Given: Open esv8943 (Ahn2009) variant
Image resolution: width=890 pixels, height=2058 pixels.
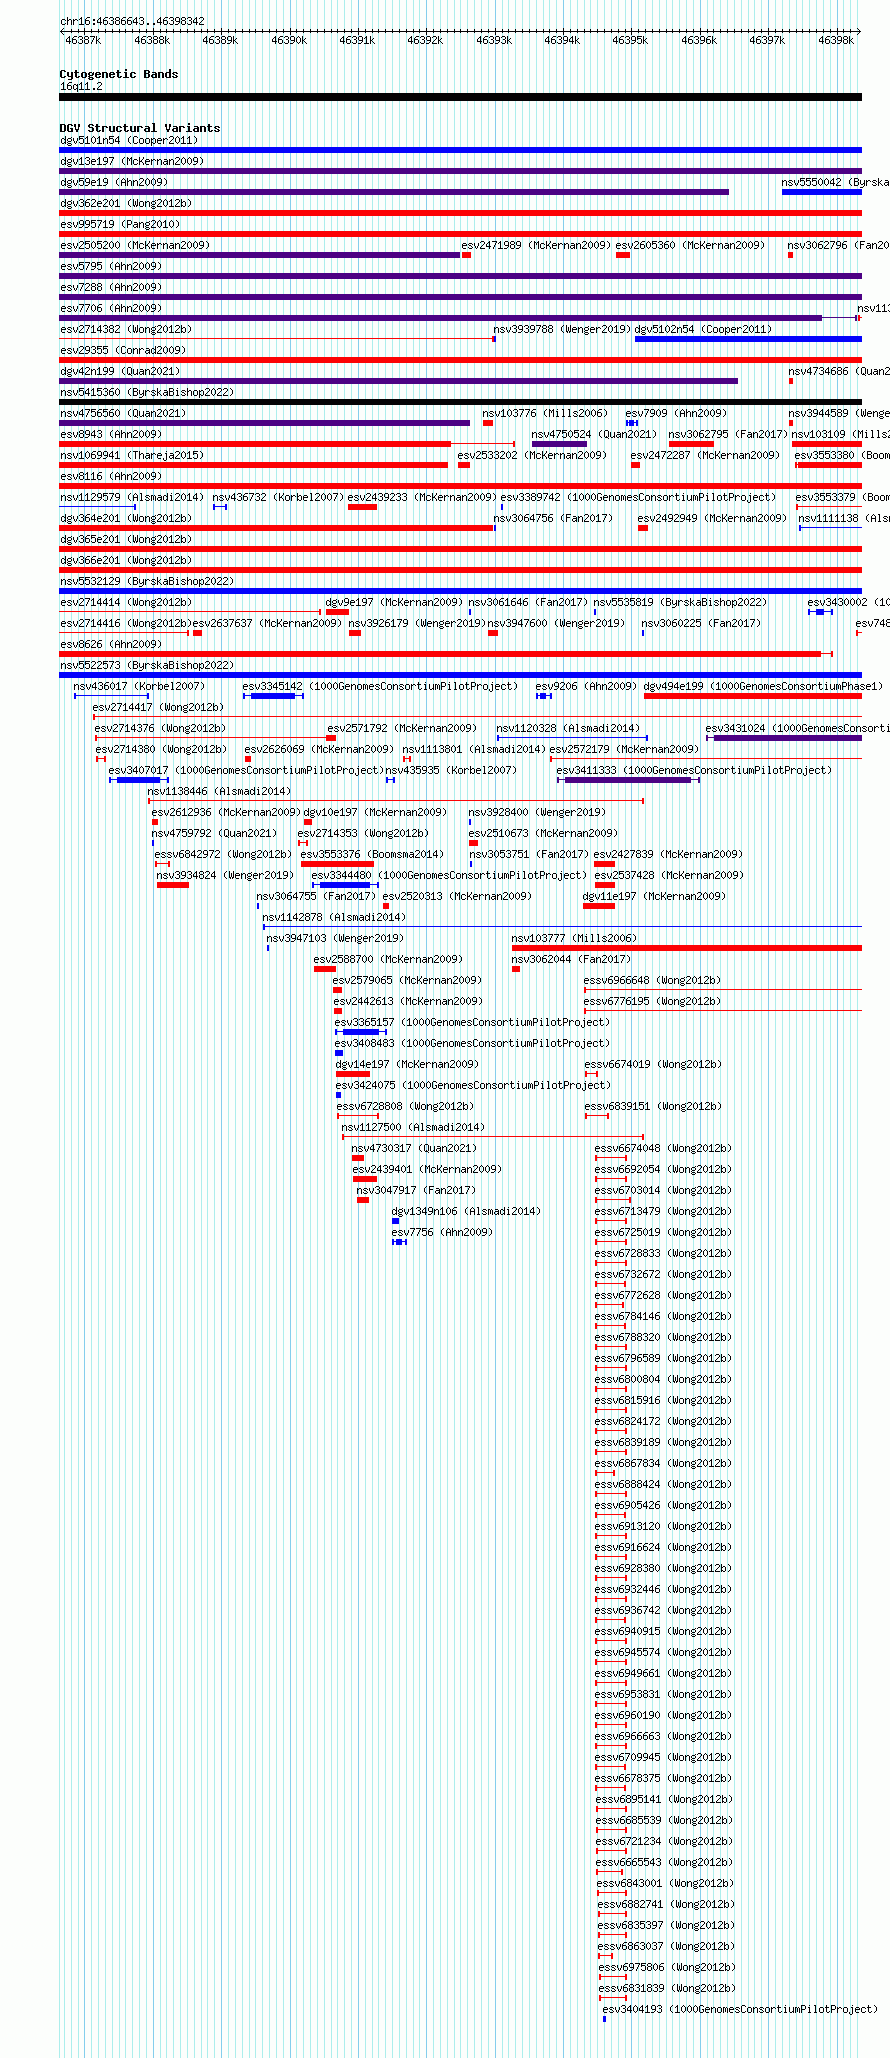Looking at the screenshot, I should pos(287,444).
